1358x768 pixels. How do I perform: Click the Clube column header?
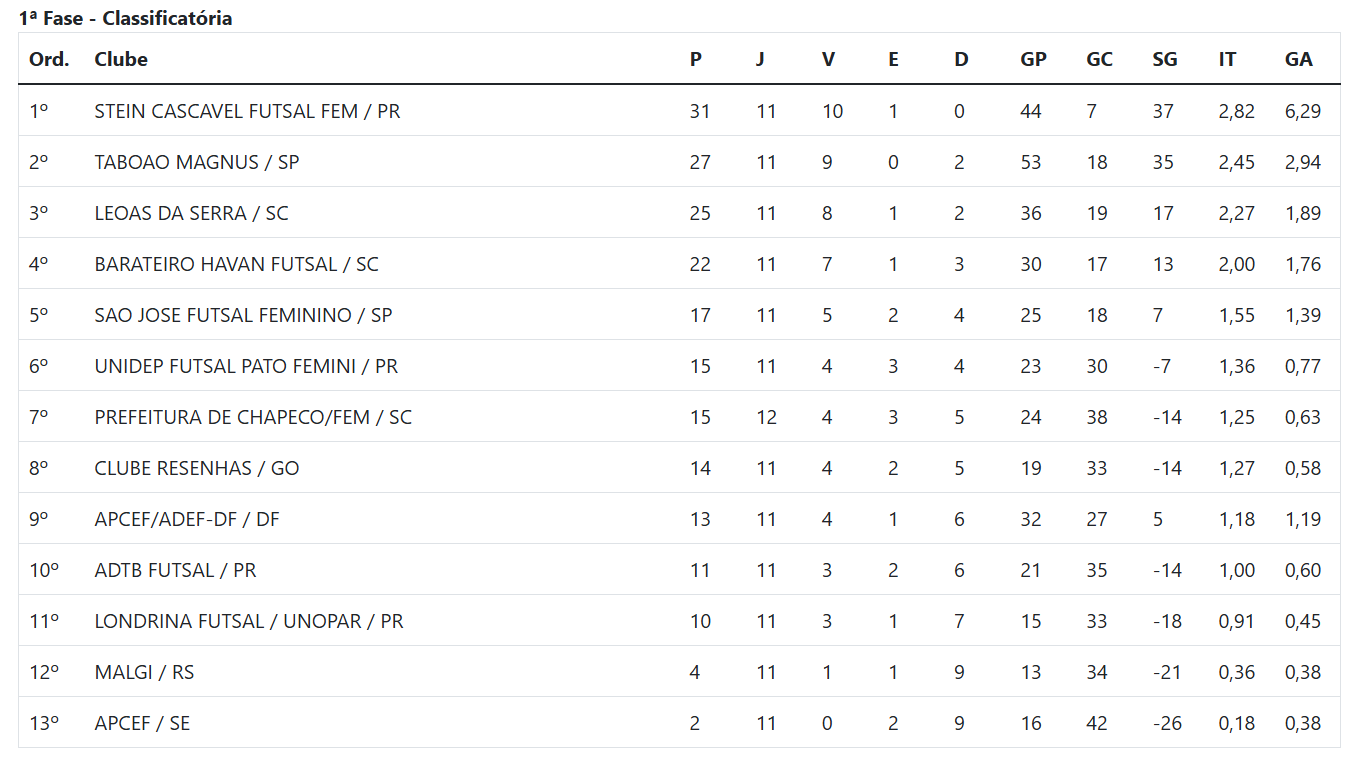click(121, 59)
